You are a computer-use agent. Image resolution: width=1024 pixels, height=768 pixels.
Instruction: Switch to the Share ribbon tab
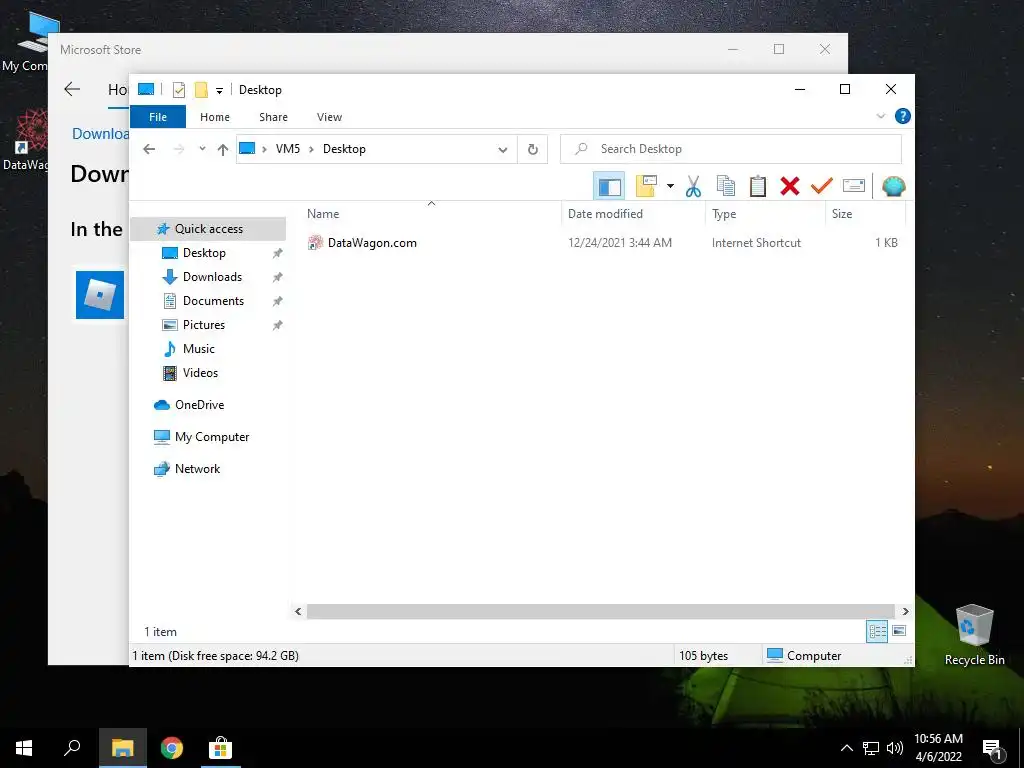[273, 117]
